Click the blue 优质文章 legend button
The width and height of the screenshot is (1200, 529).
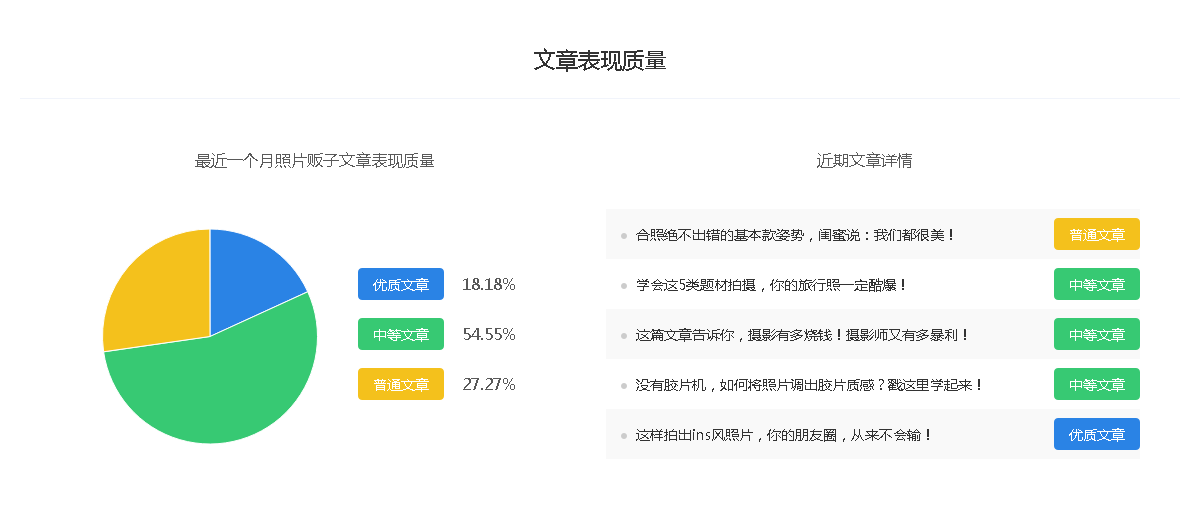400,285
